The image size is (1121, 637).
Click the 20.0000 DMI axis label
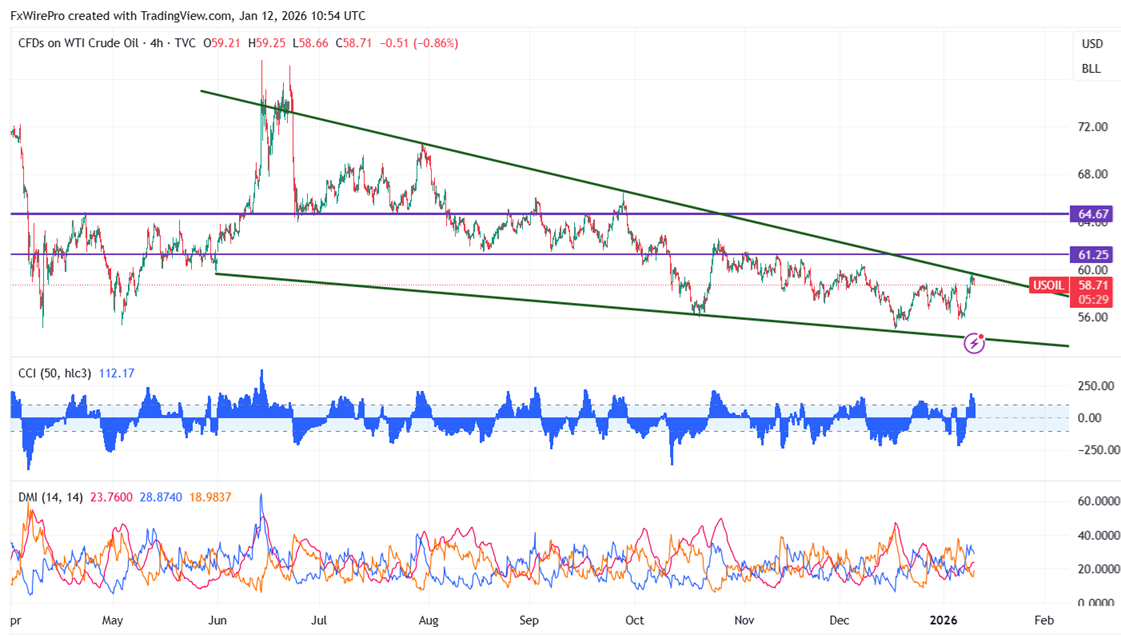point(1098,570)
